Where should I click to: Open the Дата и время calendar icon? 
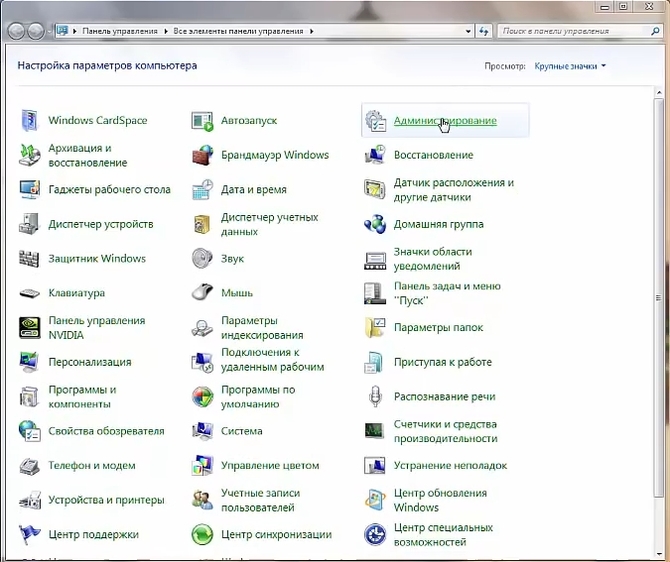tap(203, 190)
